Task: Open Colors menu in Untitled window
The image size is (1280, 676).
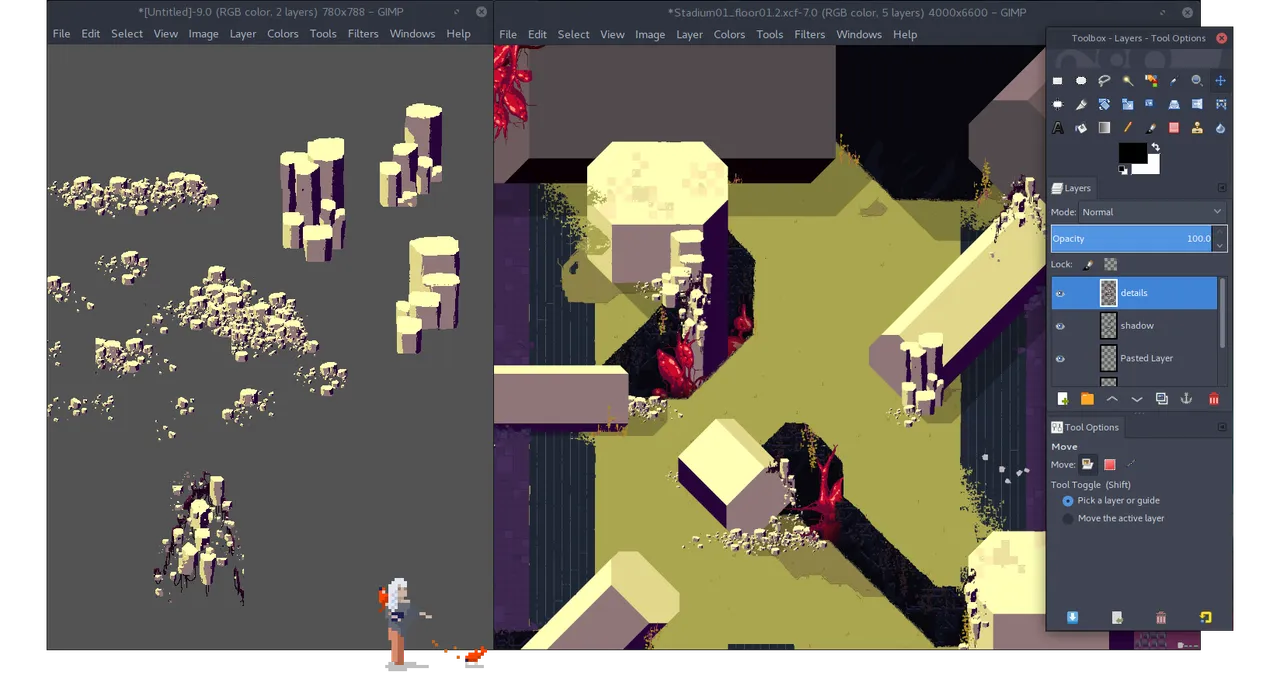Action: pyautogui.click(x=282, y=34)
